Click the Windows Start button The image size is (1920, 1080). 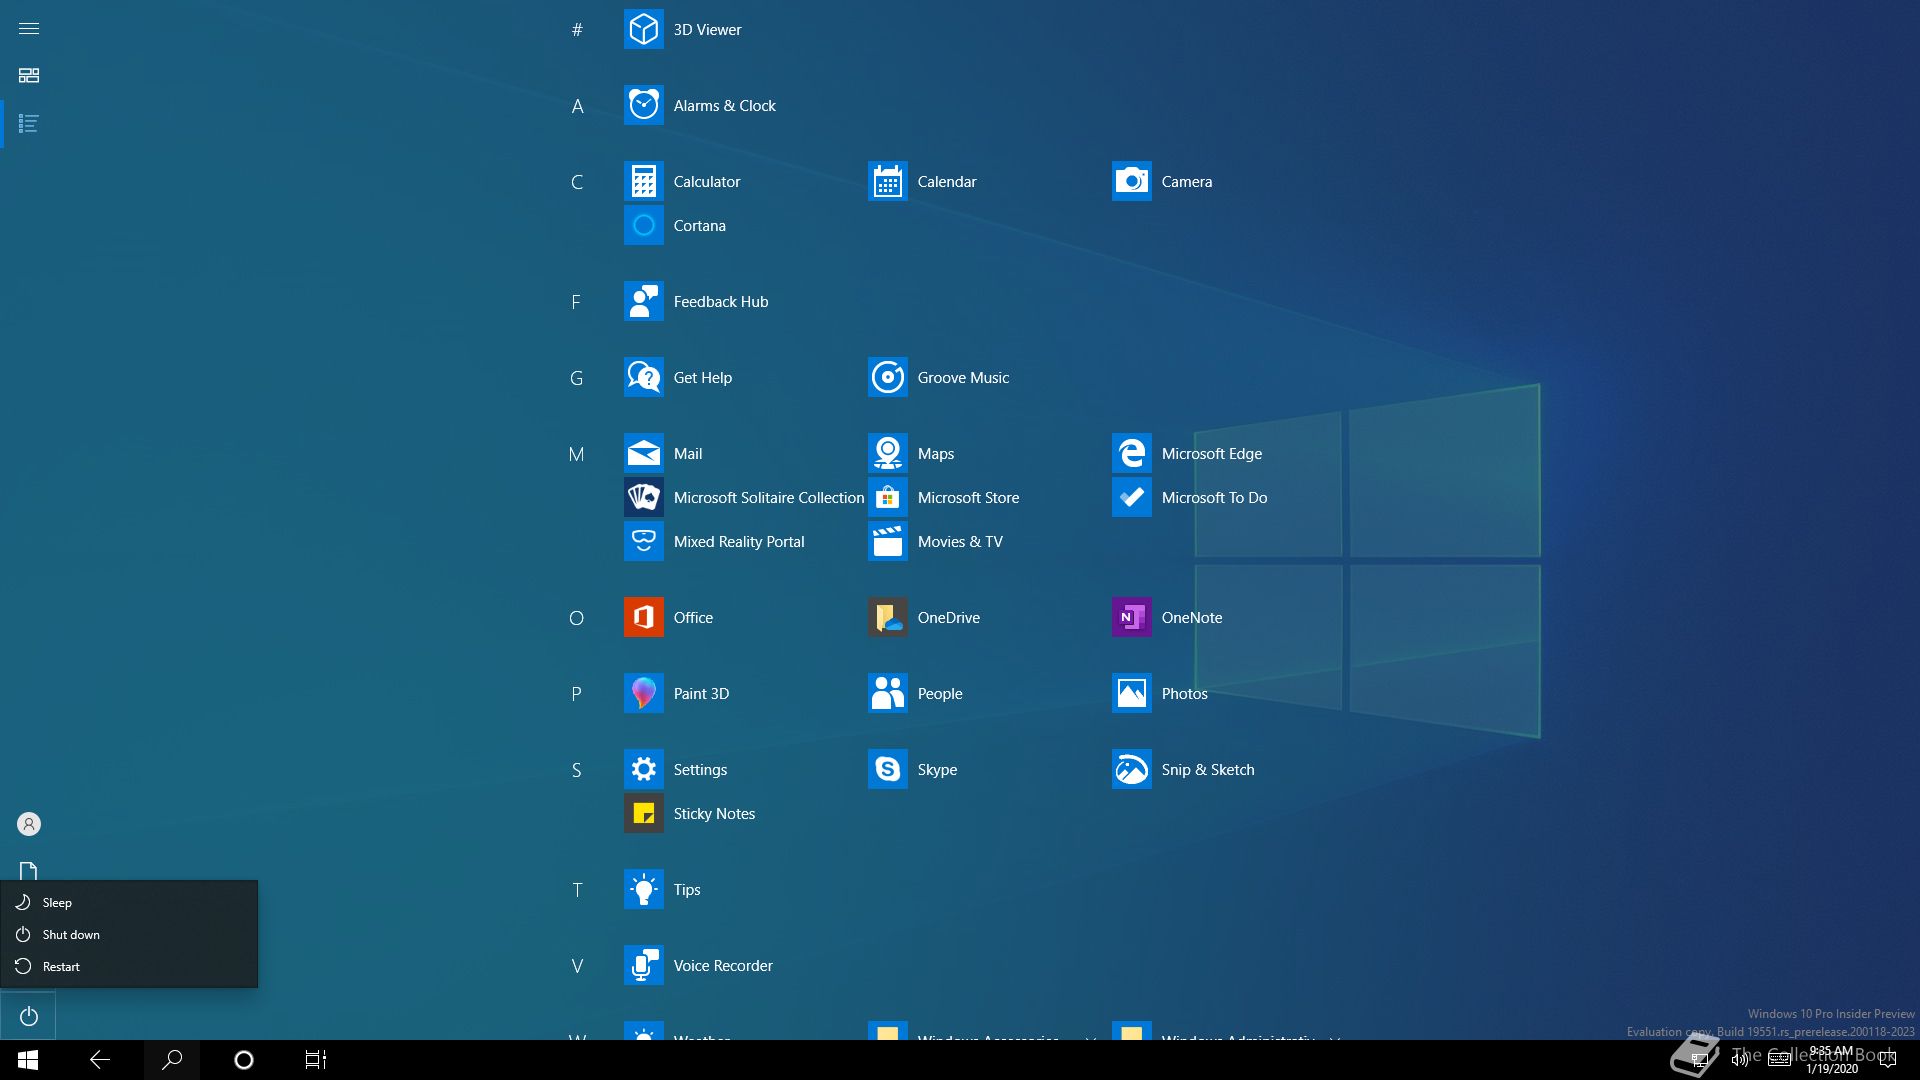28,1060
